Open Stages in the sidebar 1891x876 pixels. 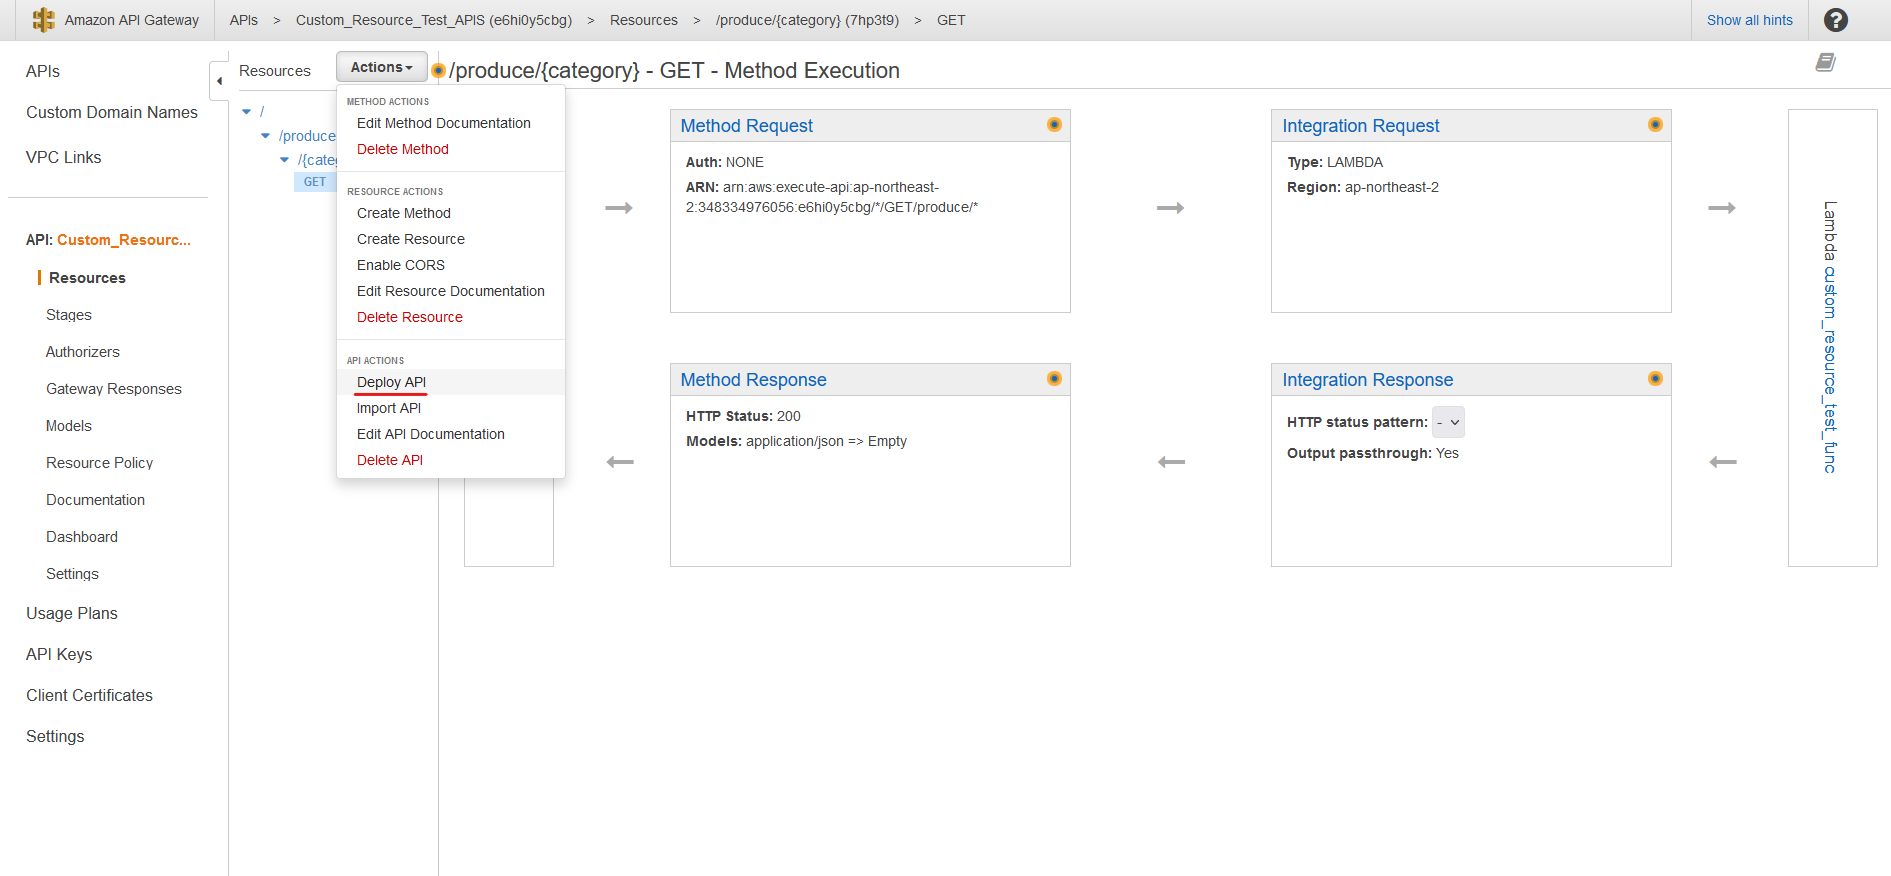[x=69, y=315]
